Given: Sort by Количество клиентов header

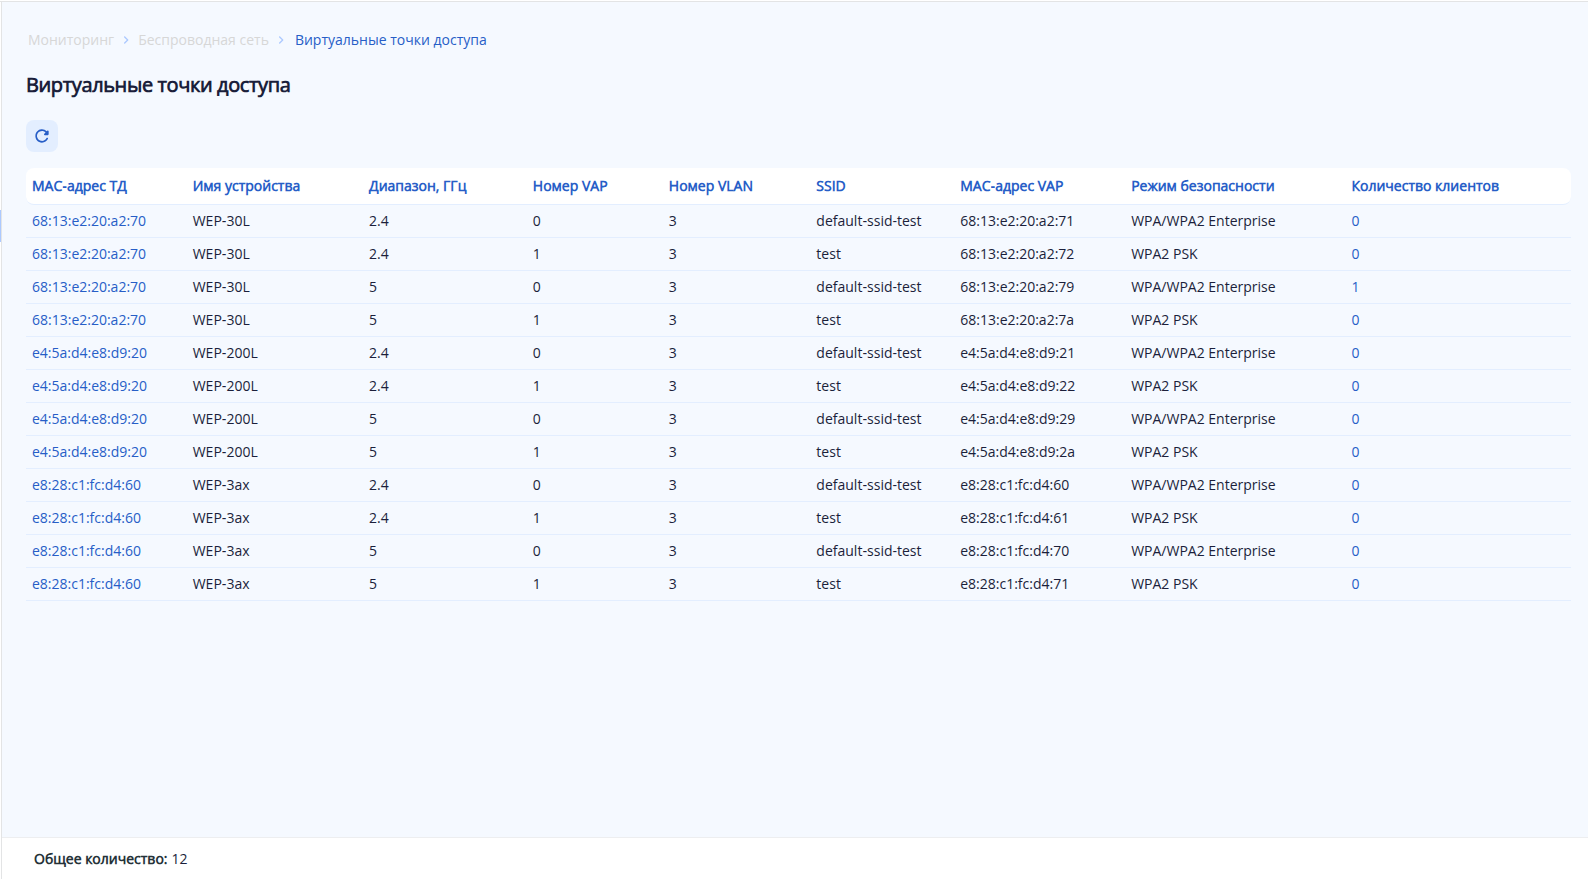Looking at the screenshot, I should 1424,186.
